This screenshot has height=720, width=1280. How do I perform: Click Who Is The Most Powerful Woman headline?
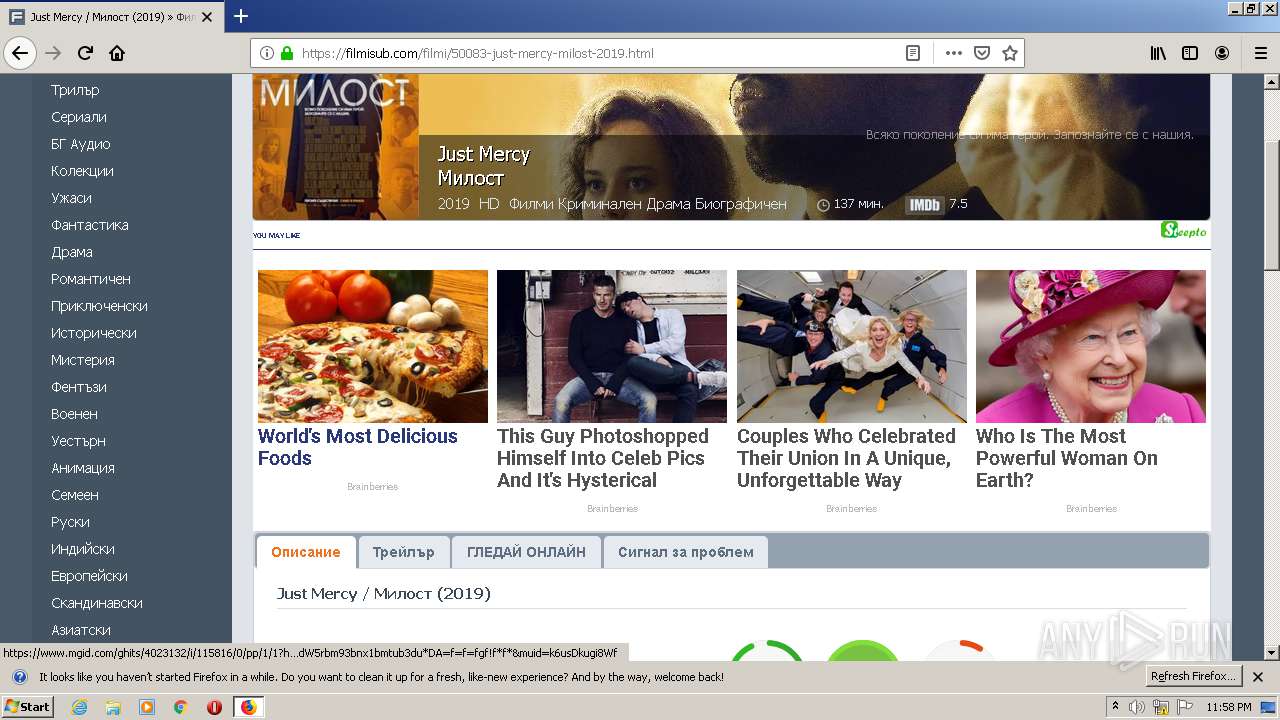pyautogui.click(x=1067, y=458)
